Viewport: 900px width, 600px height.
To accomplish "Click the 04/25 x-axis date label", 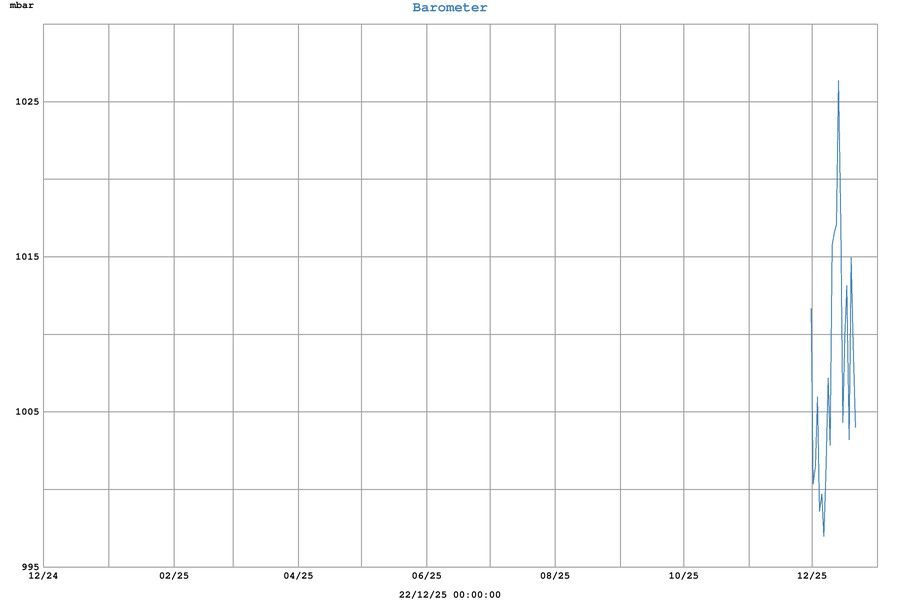I will (298, 576).
